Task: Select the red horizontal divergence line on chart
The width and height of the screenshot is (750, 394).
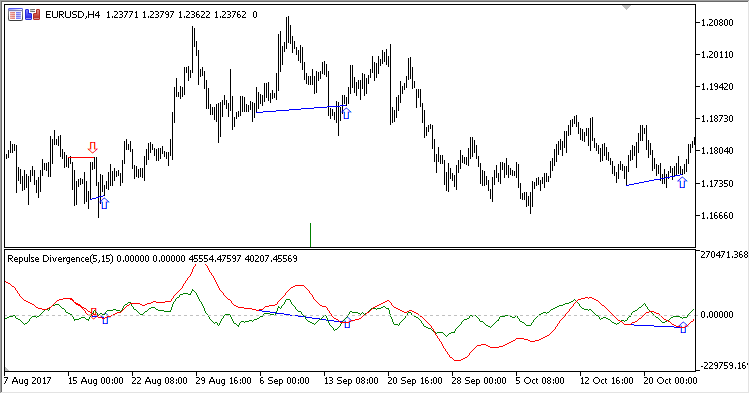Action: [82, 157]
